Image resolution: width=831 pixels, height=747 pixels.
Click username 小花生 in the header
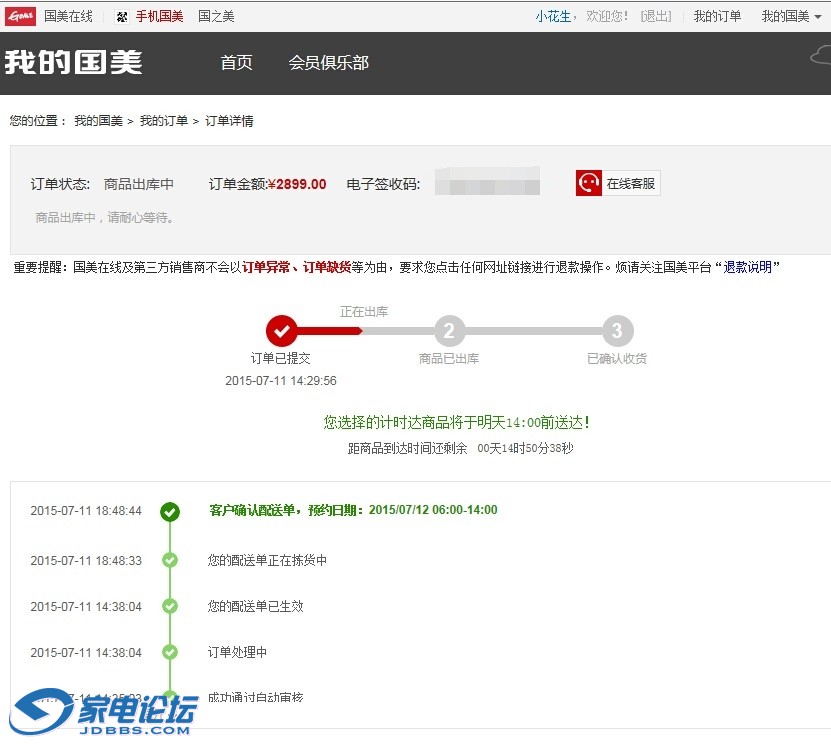[x=554, y=15]
